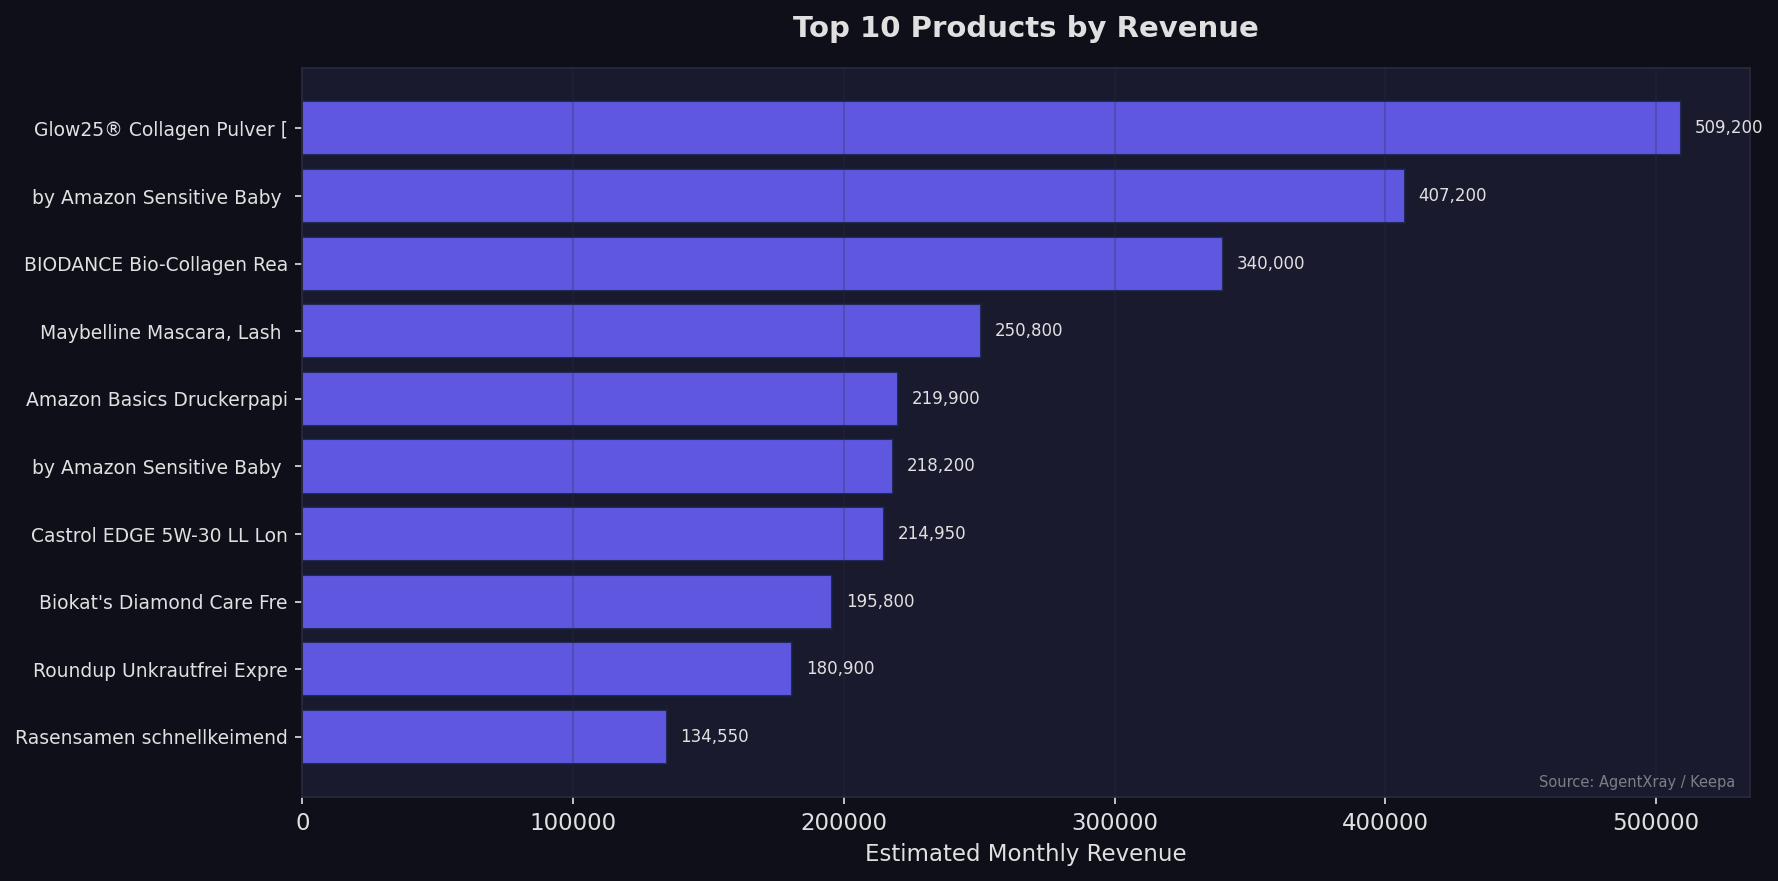The height and width of the screenshot is (881, 1778).
Task: Select the Amazon Basics Druckerpapi bar
Action: pyautogui.click(x=600, y=399)
